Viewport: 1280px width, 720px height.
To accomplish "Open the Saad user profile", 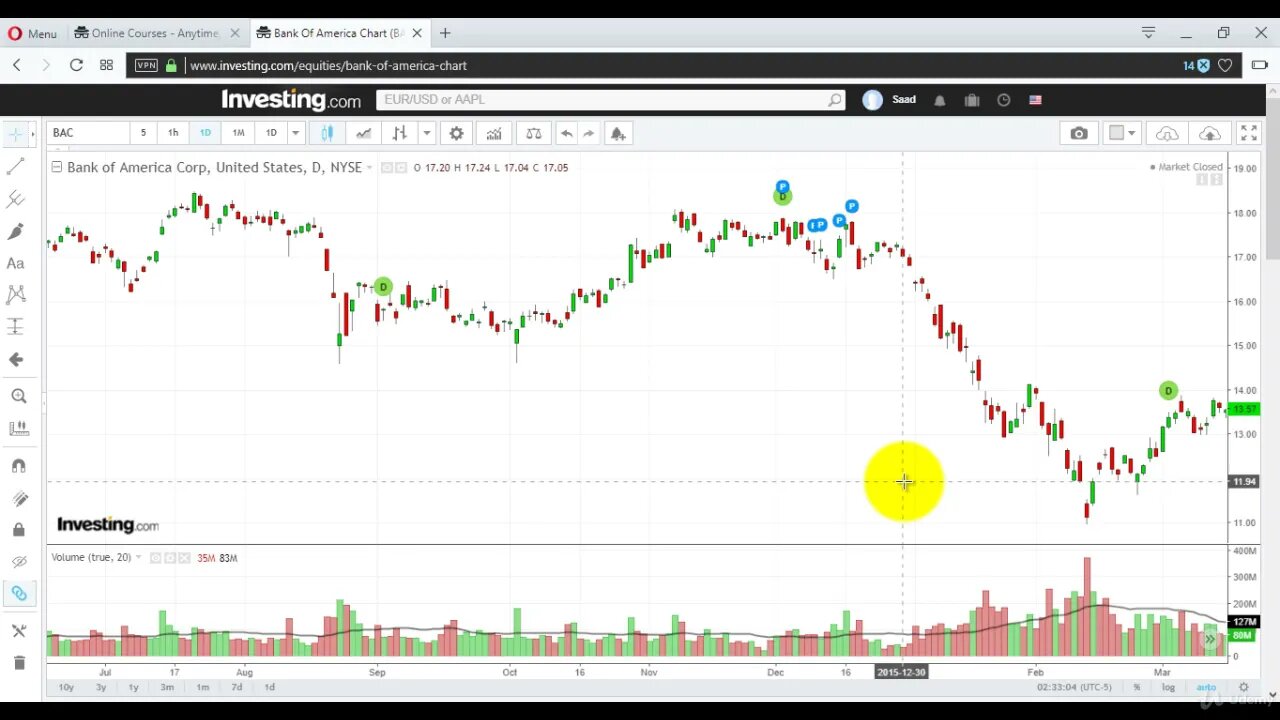I will pyautogui.click(x=890, y=100).
